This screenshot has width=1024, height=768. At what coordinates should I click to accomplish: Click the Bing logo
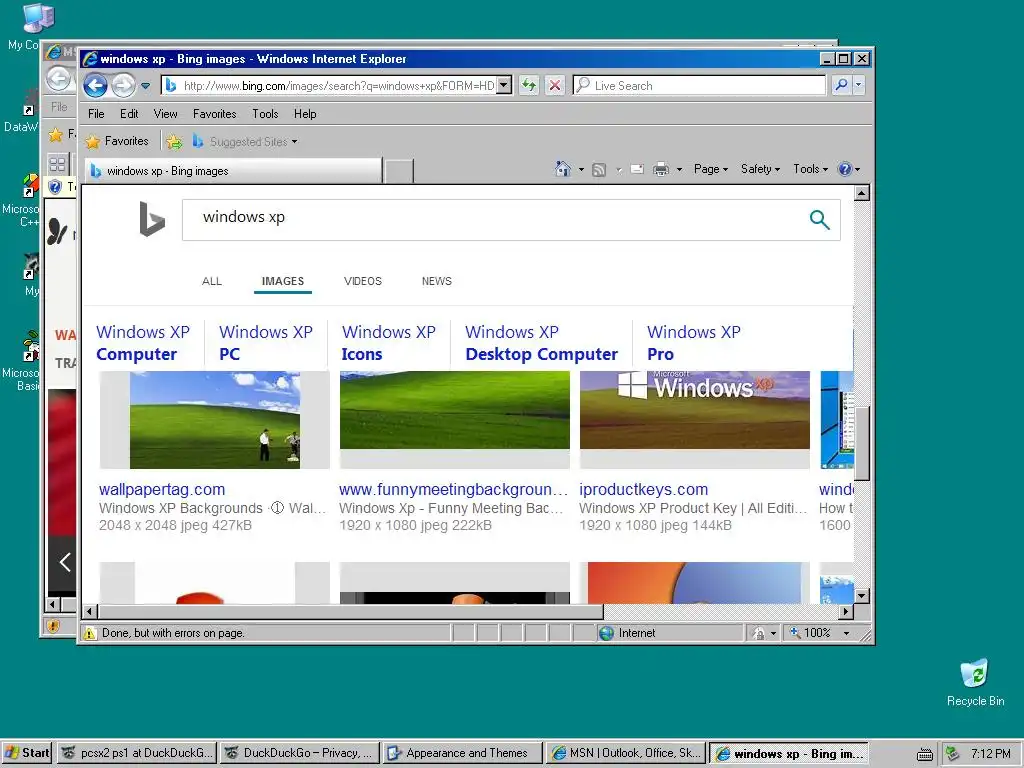tap(152, 219)
